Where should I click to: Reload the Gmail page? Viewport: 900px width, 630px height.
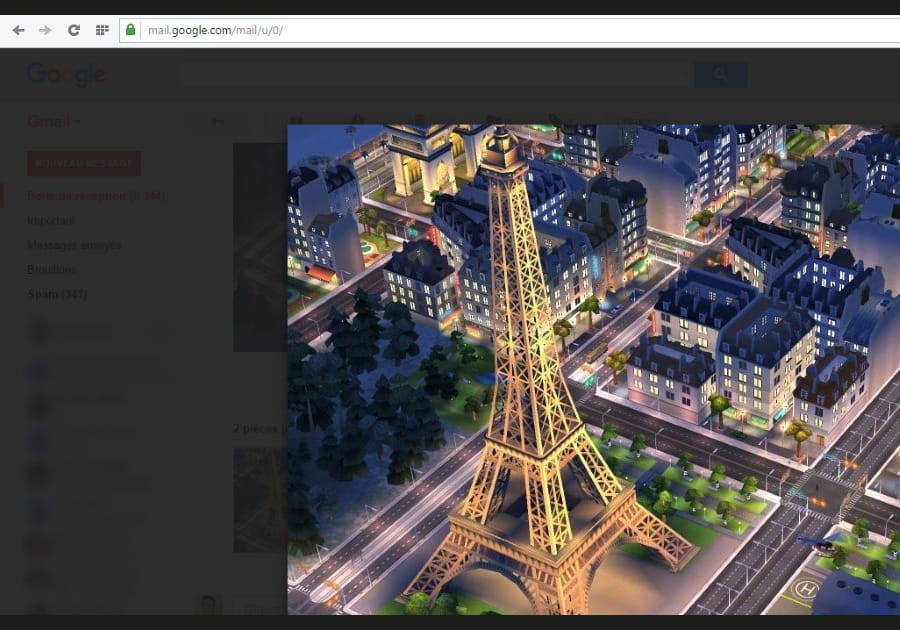73,30
